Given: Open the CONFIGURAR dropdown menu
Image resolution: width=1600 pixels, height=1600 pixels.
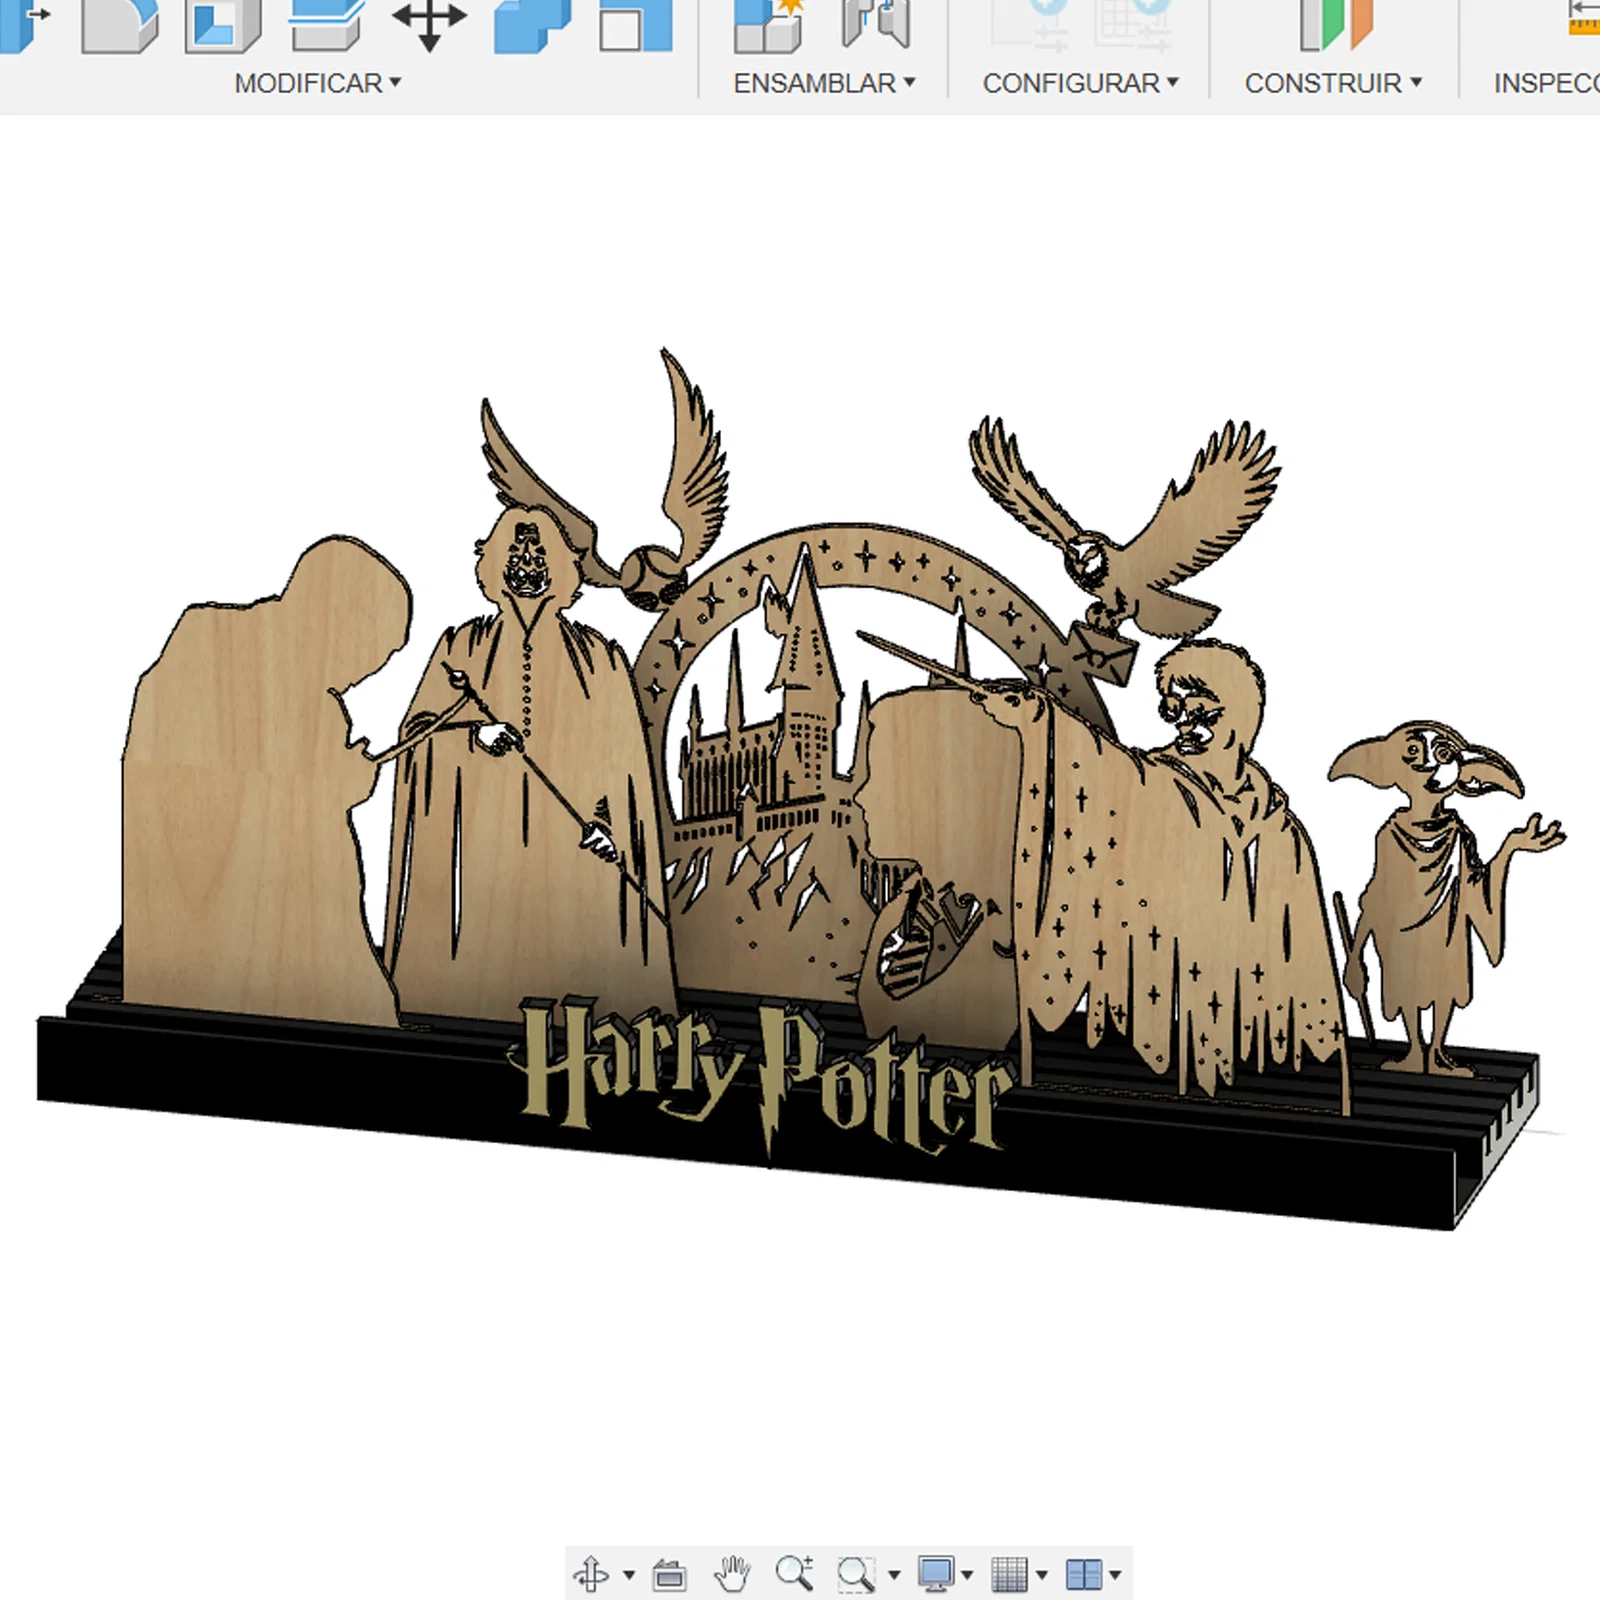Looking at the screenshot, I should point(1081,83).
